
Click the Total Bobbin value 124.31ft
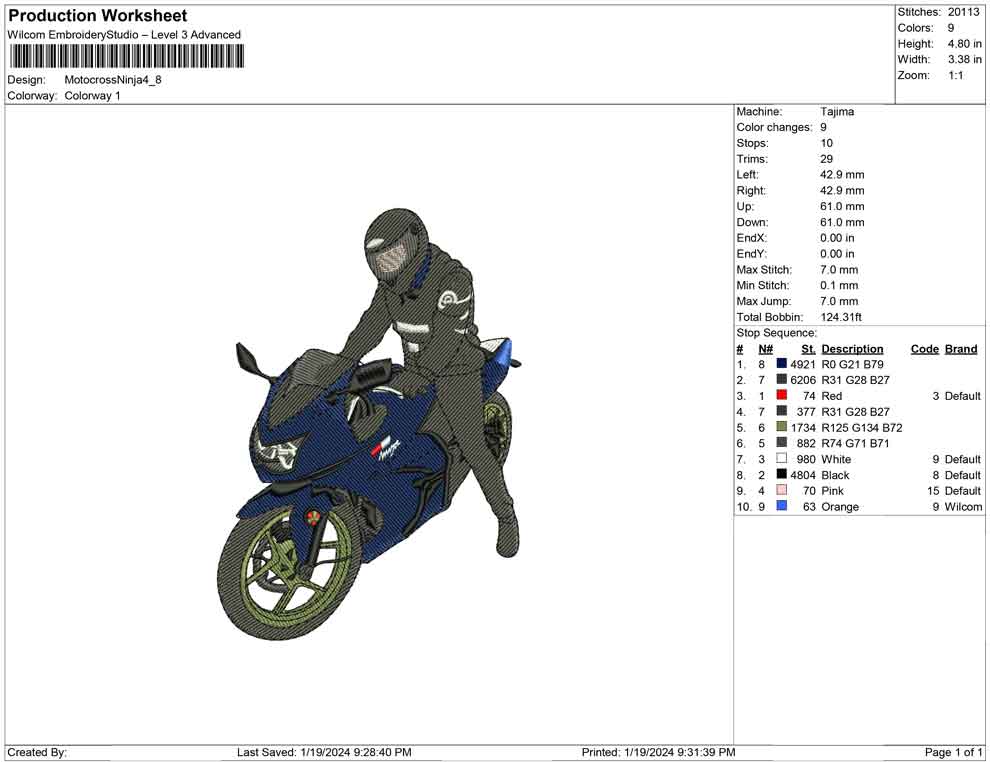pos(841,316)
